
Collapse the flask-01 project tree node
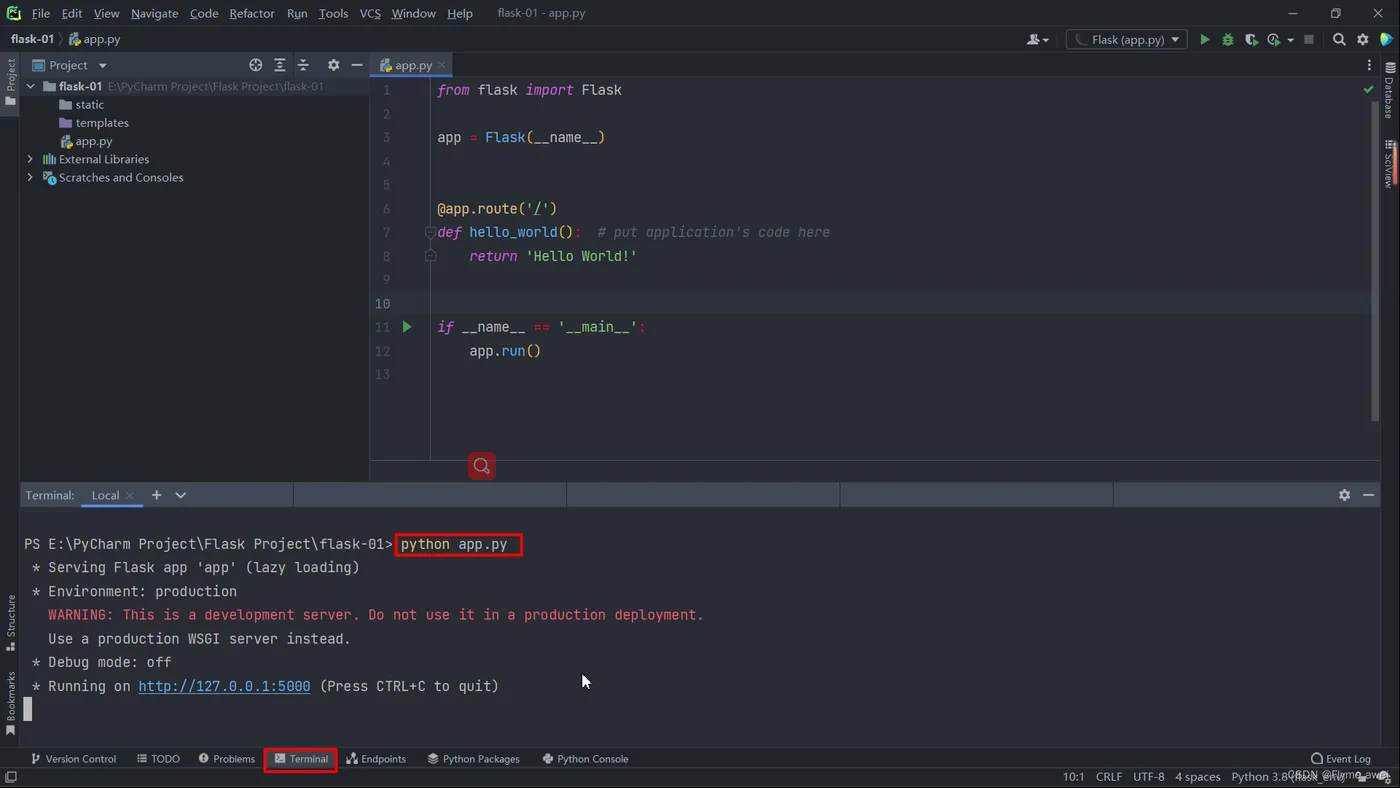pyautogui.click(x=30, y=87)
